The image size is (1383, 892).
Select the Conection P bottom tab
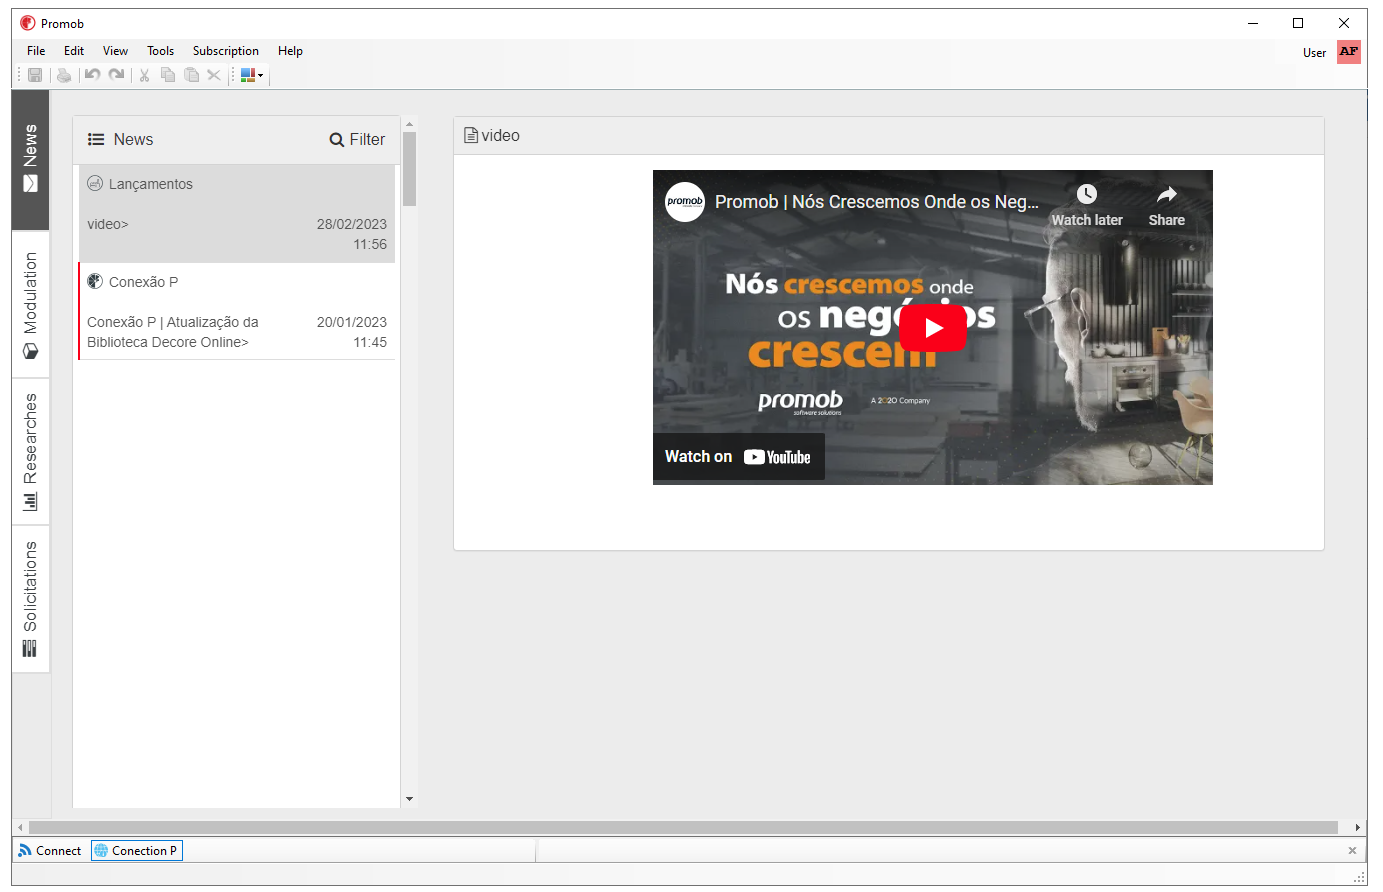pos(137,851)
